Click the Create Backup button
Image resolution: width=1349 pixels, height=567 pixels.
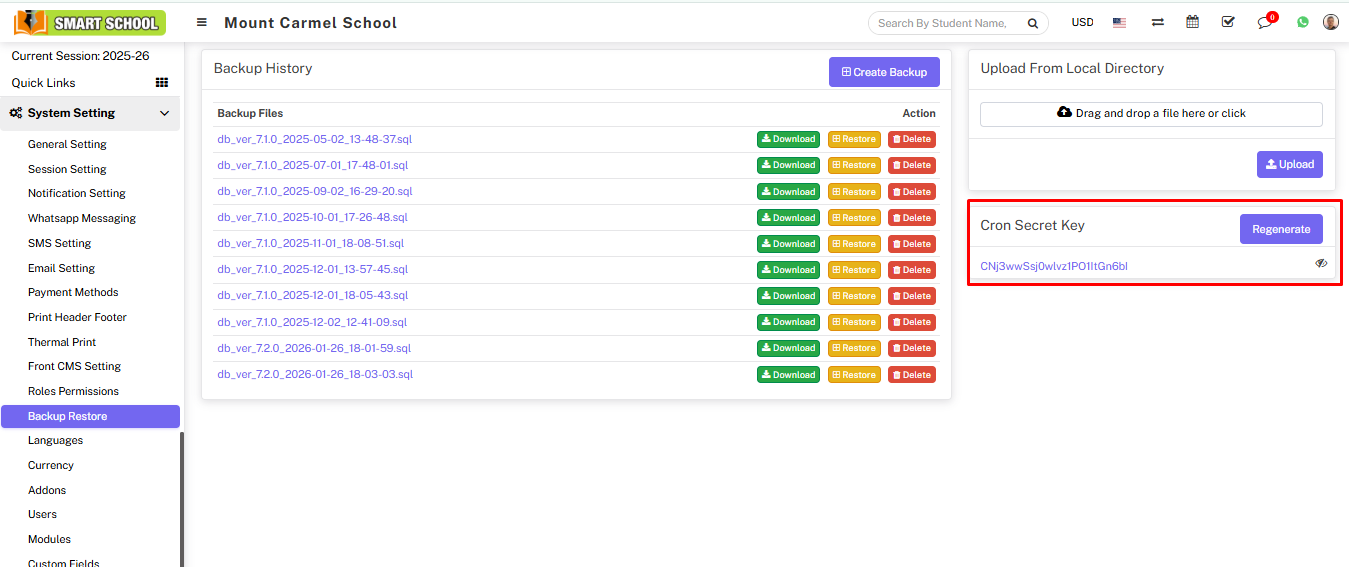tap(884, 72)
